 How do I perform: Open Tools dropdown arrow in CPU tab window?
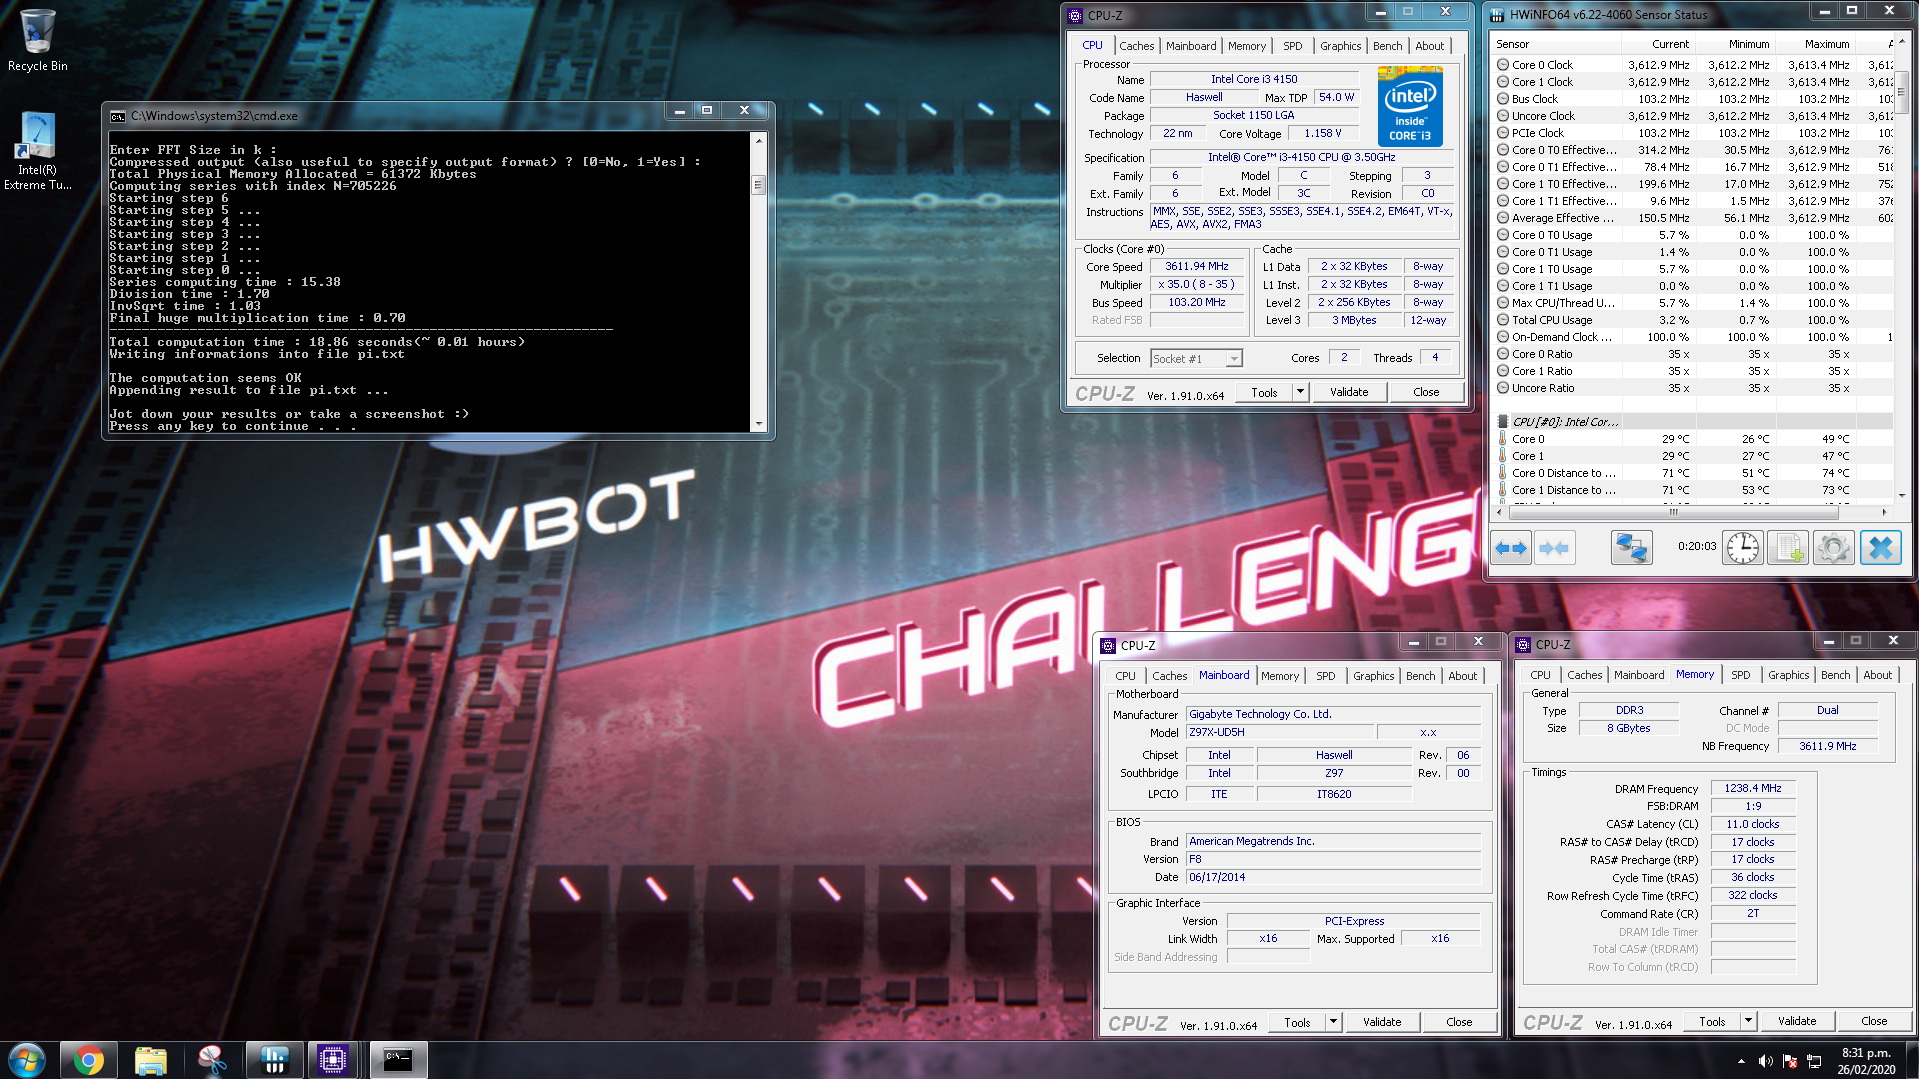(1300, 392)
